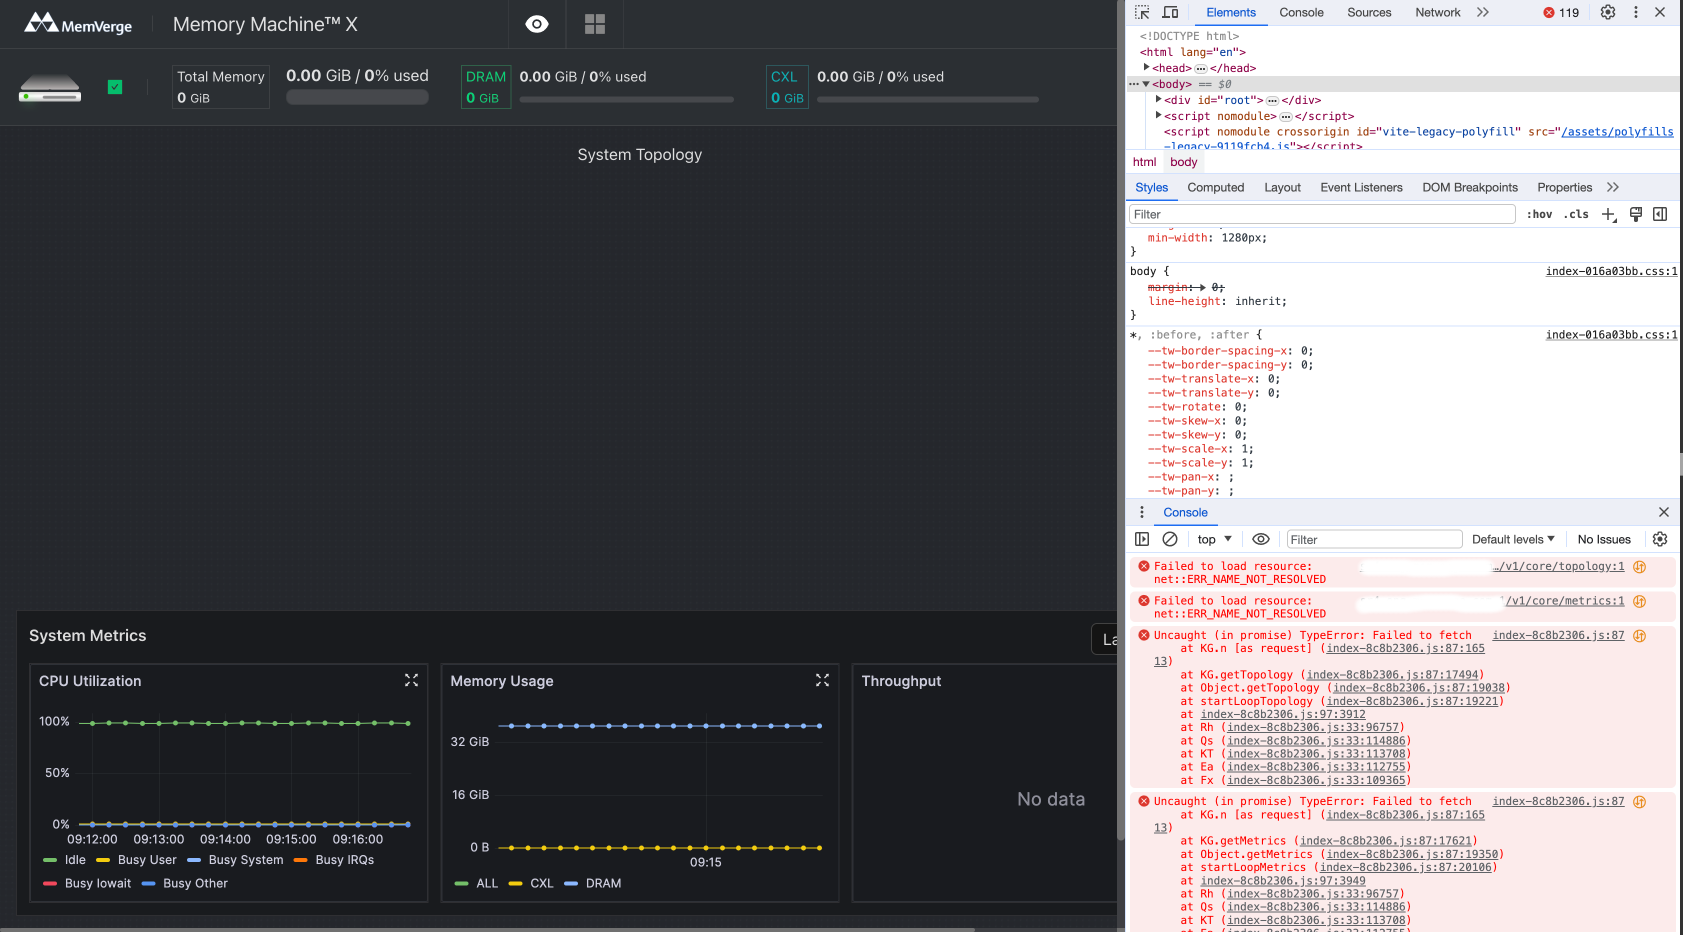This screenshot has width=1683, height=935.
Task: Click the metrics error network request icon
Action: [x=1640, y=601]
